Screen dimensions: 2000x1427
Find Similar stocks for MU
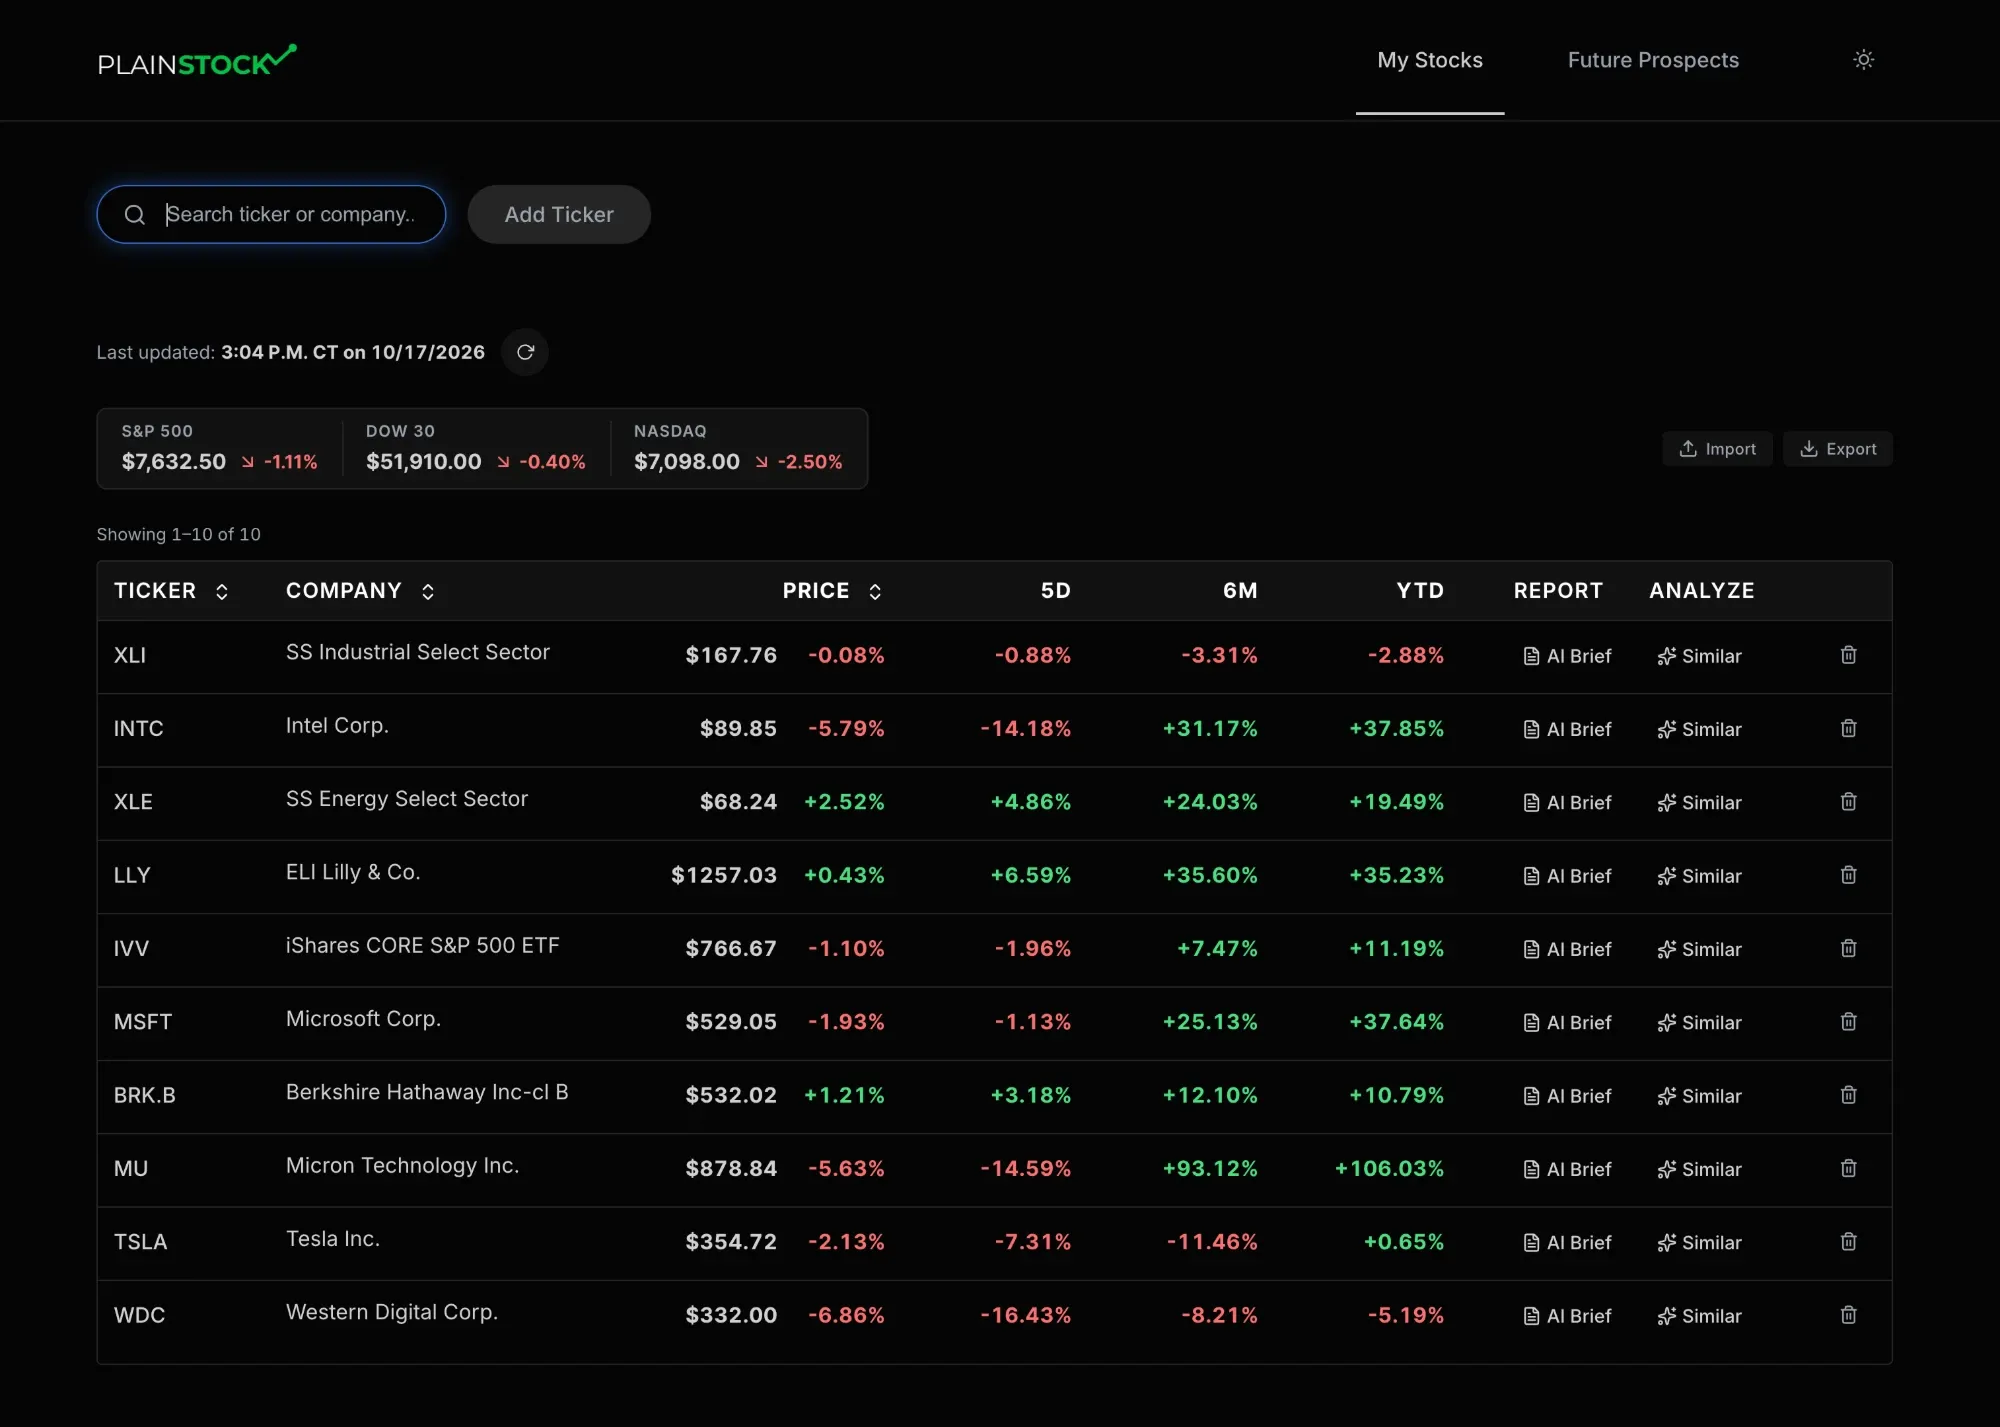click(1699, 1169)
